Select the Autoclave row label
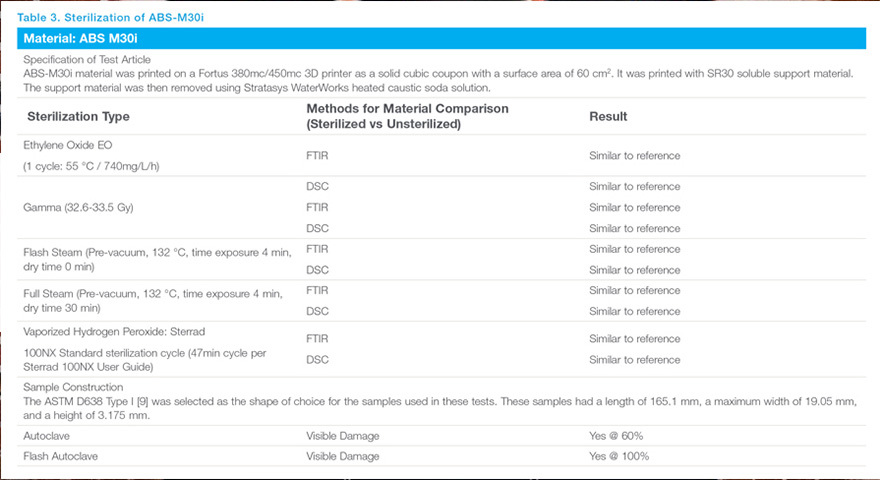The image size is (880, 480). point(45,436)
